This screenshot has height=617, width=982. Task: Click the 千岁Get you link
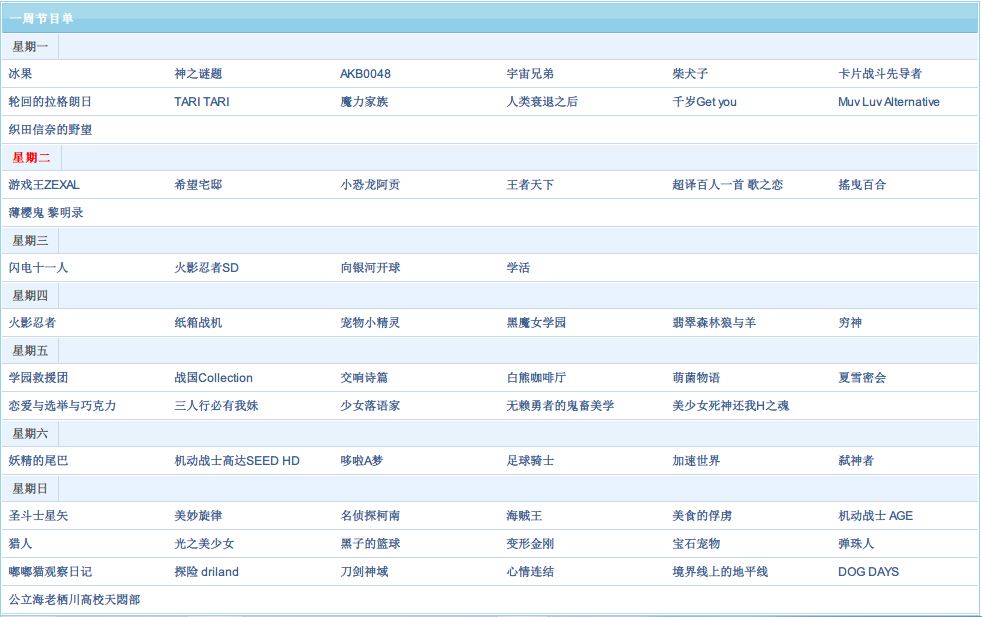[x=705, y=101]
